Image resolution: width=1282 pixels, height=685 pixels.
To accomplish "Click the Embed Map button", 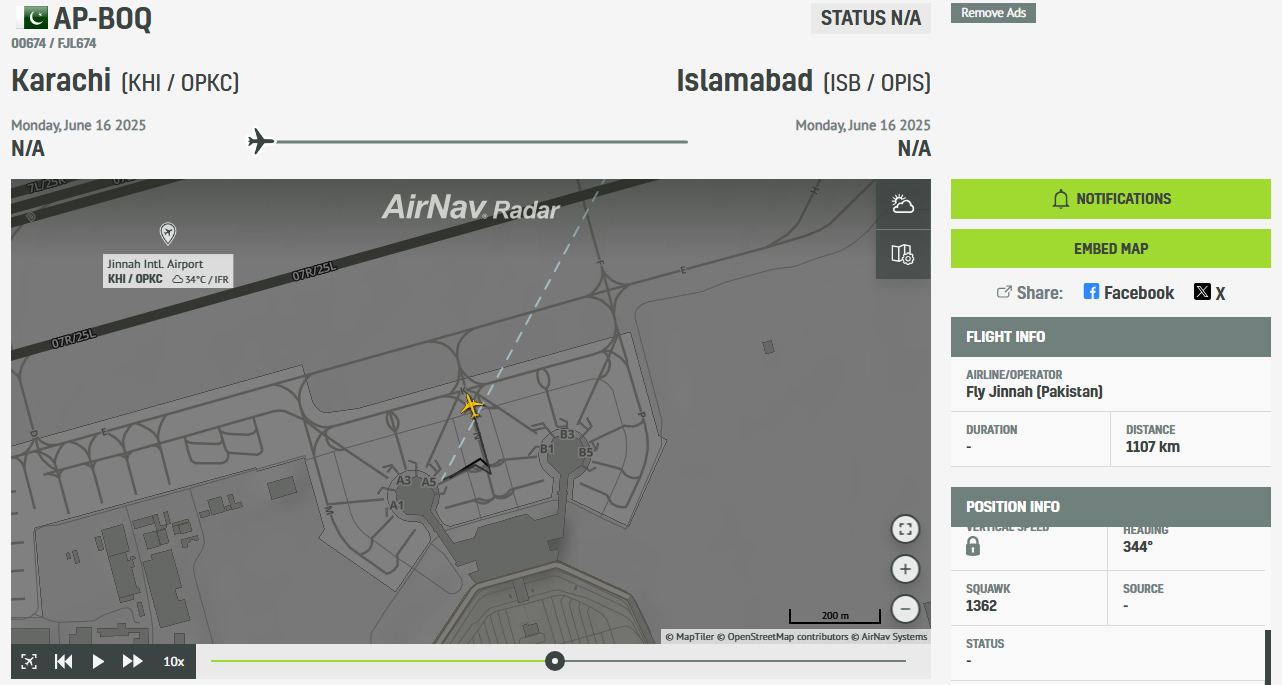I will pyautogui.click(x=1111, y=248).
